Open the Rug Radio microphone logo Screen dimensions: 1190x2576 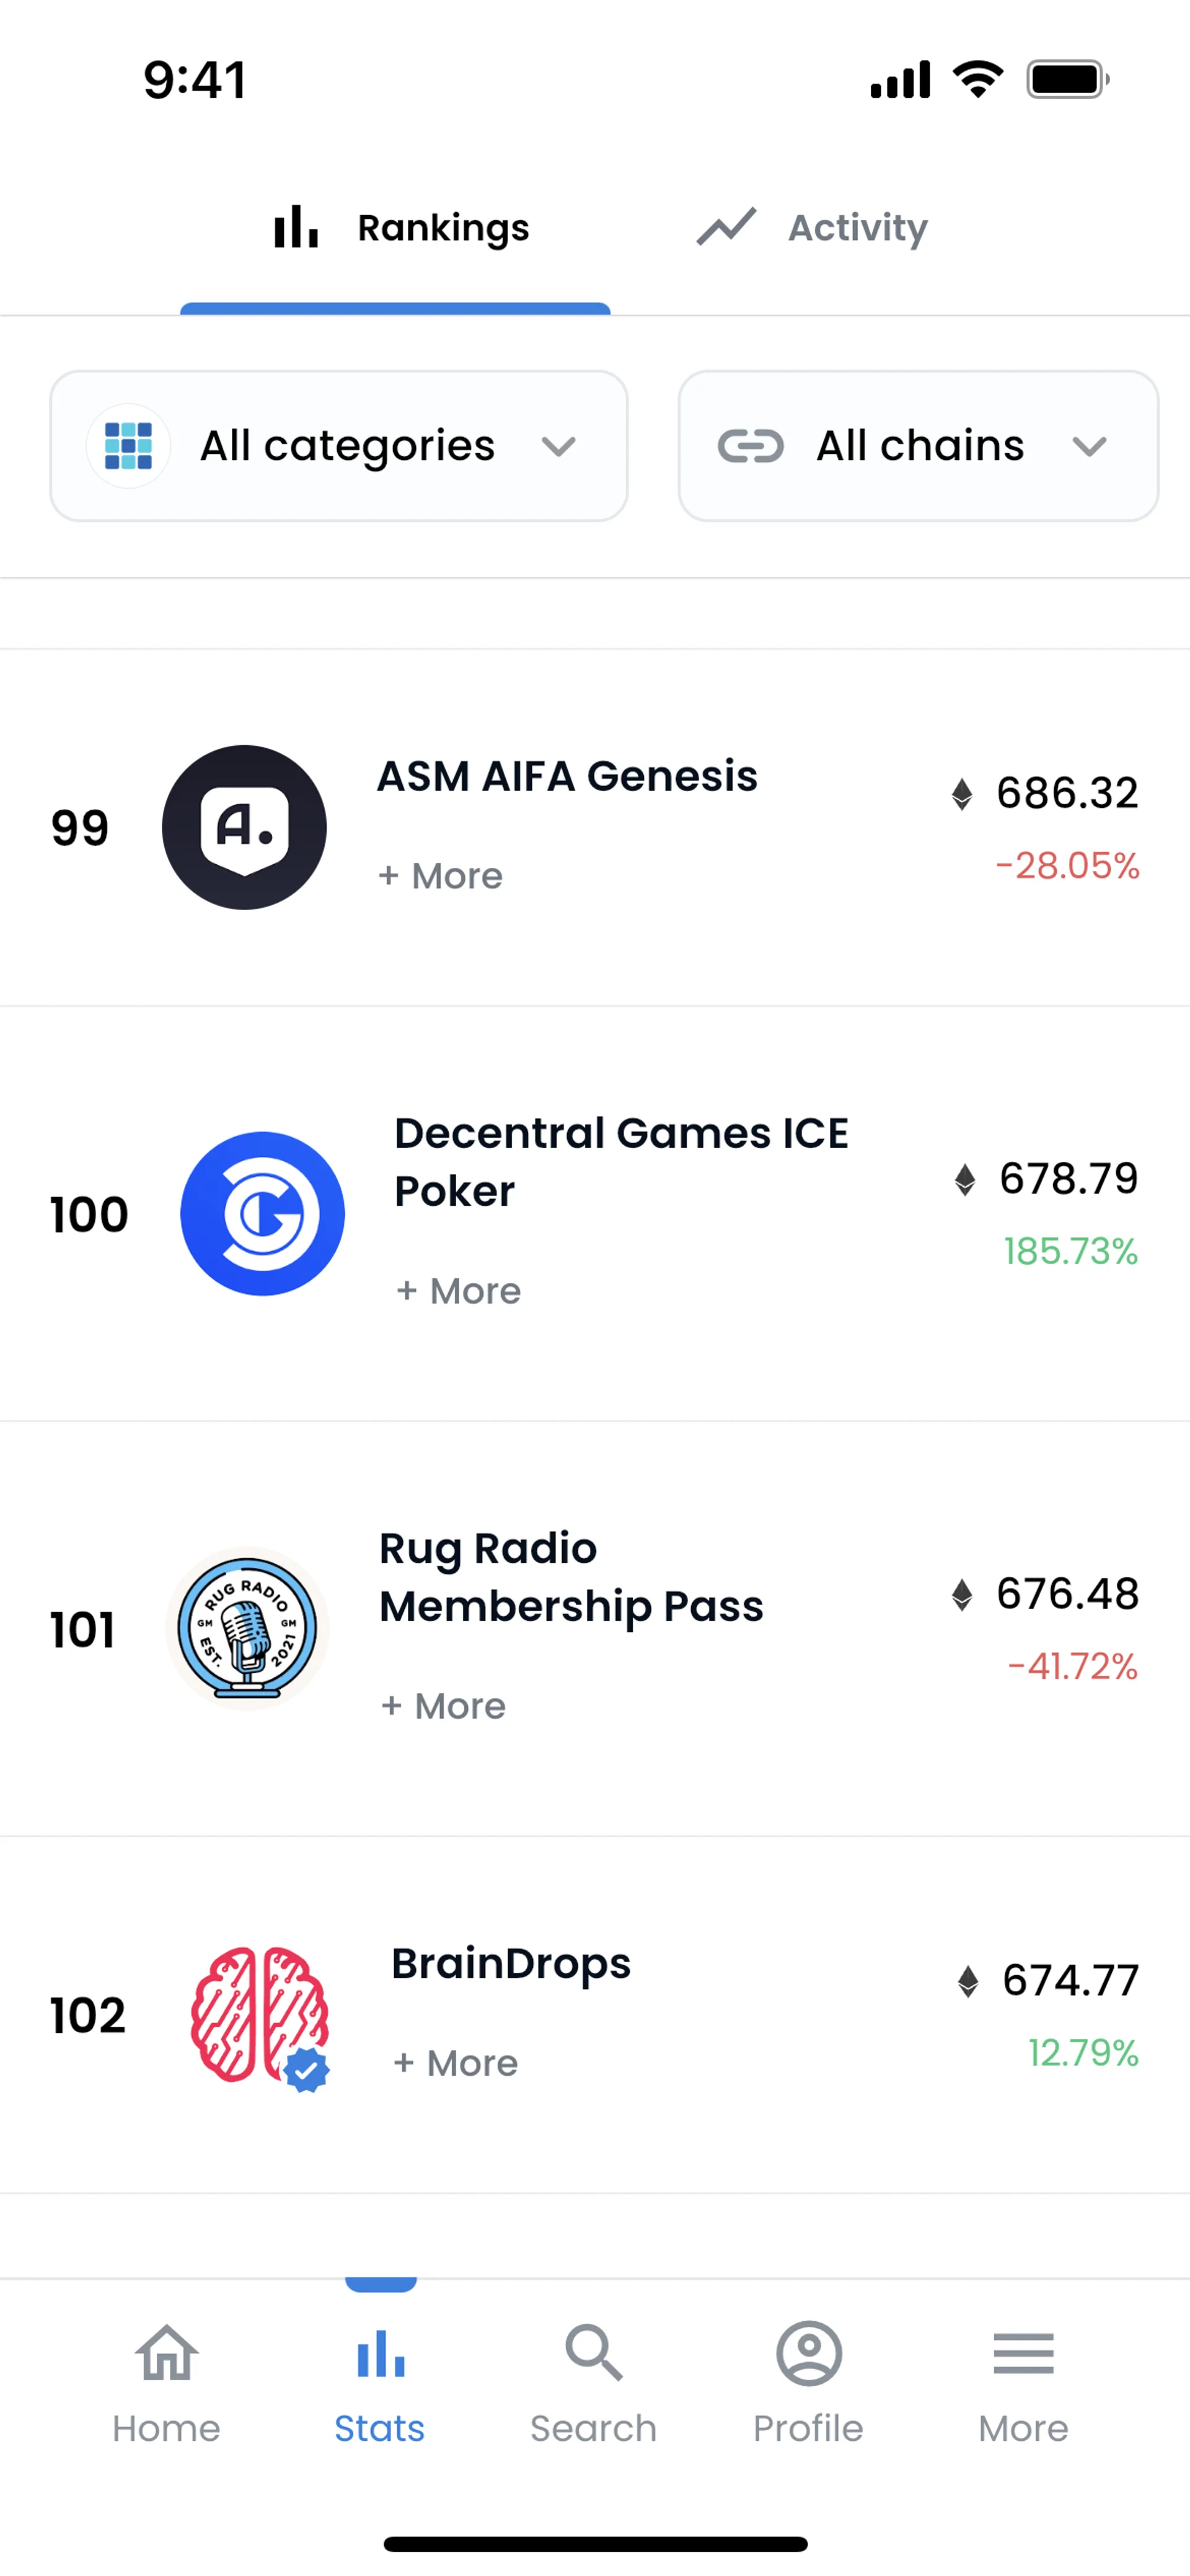pos(247,1628)
